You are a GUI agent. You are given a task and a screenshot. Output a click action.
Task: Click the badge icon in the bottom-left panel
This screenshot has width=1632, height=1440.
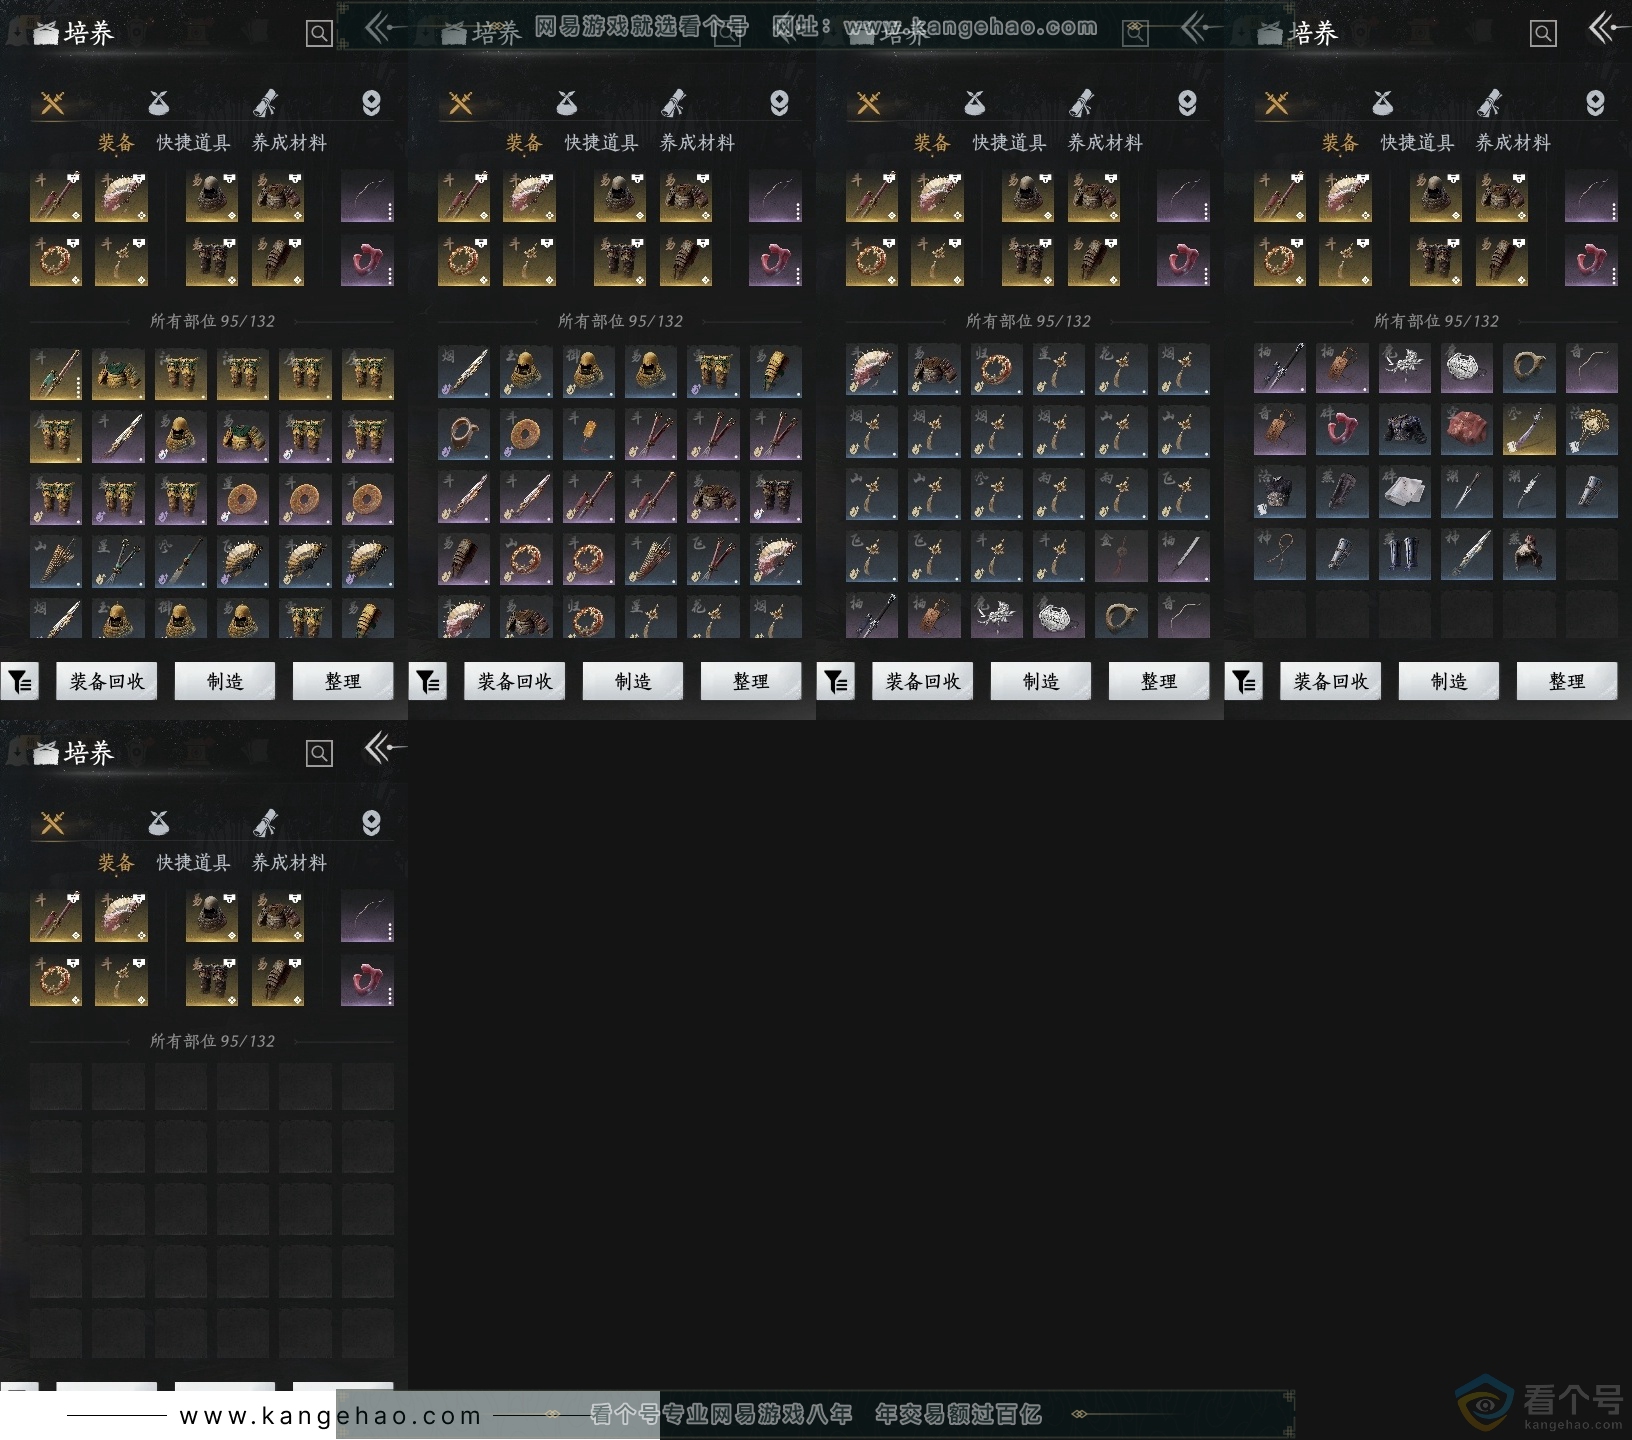[x=371, y=823]
